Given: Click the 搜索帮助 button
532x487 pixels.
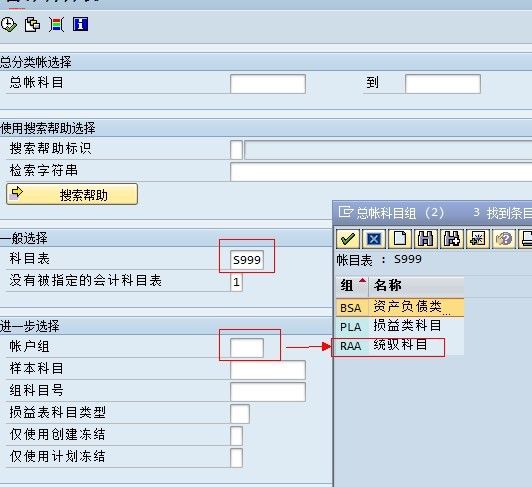Looking at the screenshot, I should tap(72, 194).
